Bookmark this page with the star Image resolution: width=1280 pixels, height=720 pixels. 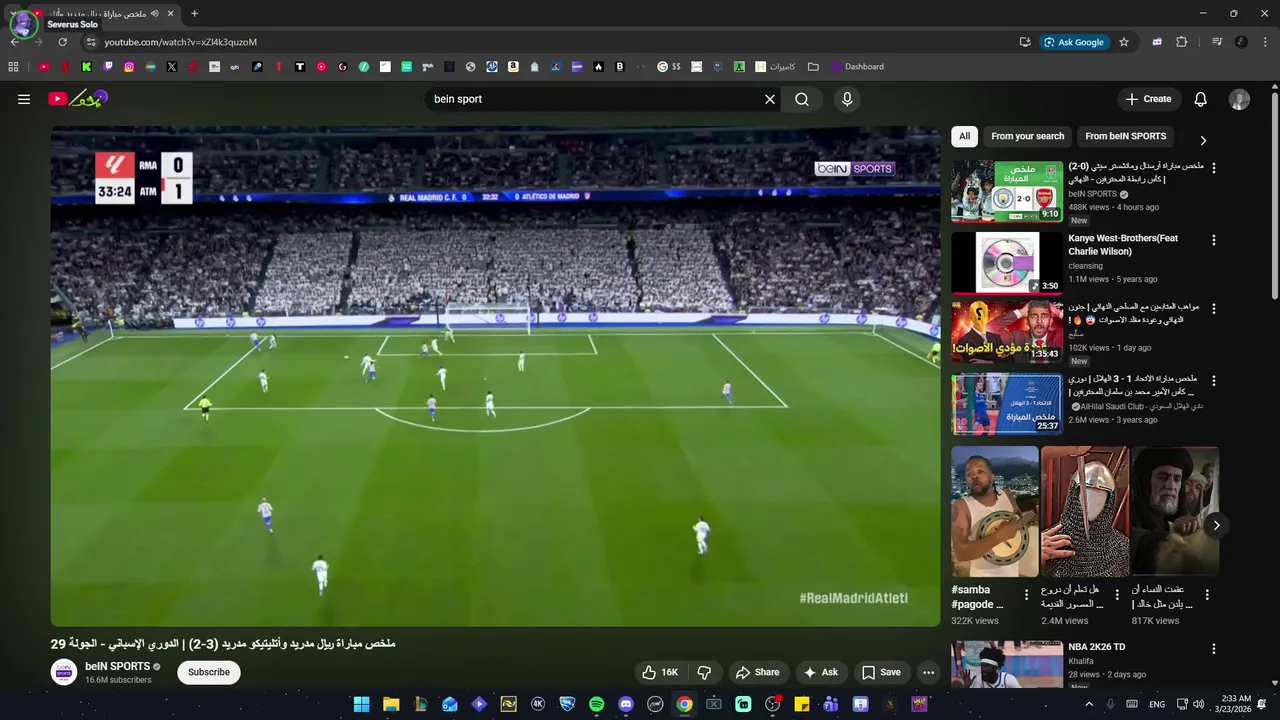pos(1124,42)
